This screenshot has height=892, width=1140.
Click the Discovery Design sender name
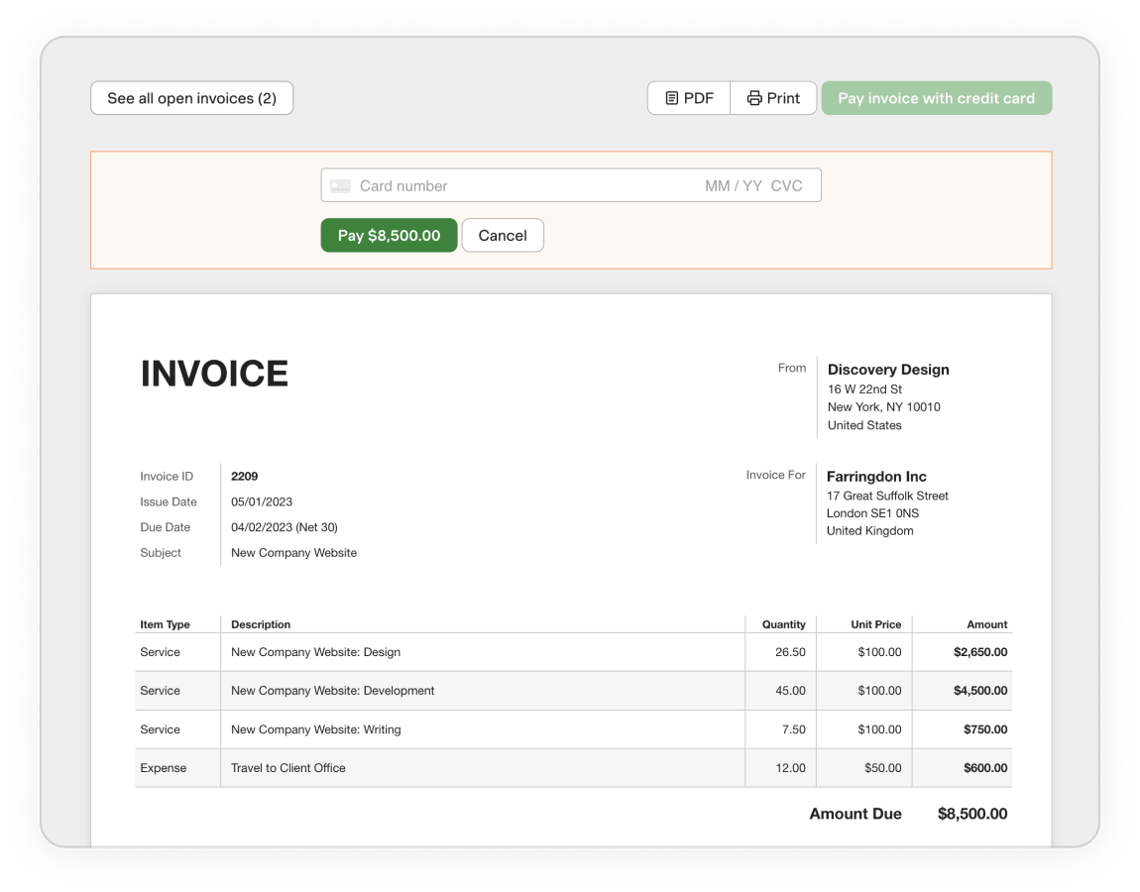pyautogui.click(x=887, y=369)
